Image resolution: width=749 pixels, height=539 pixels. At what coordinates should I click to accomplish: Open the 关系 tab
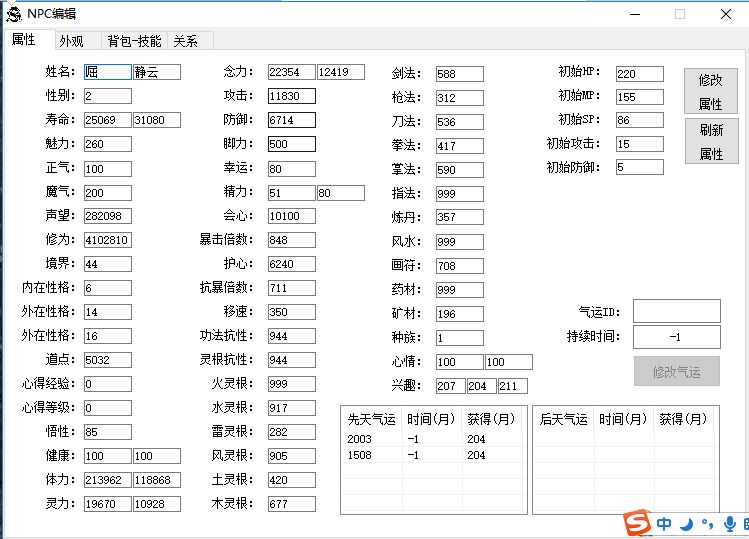(190, 41)
